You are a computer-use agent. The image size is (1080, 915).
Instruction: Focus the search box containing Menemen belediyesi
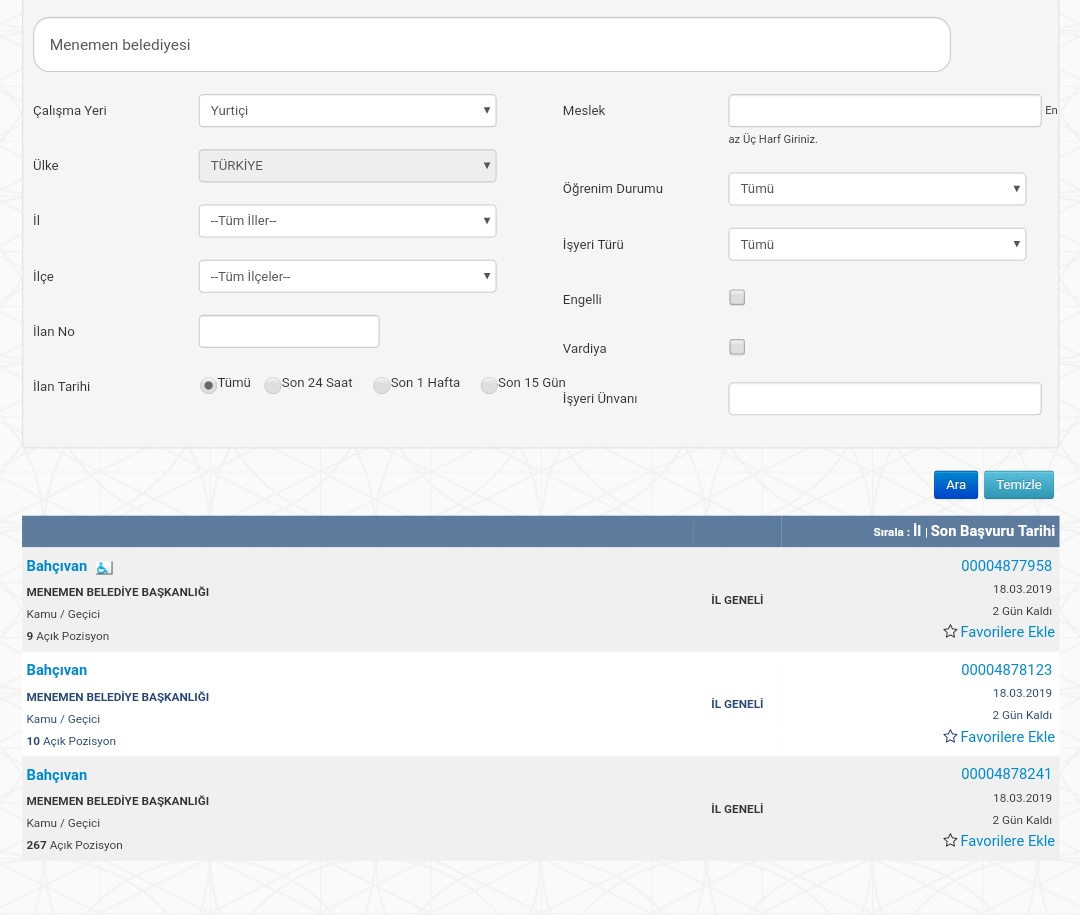492,45
